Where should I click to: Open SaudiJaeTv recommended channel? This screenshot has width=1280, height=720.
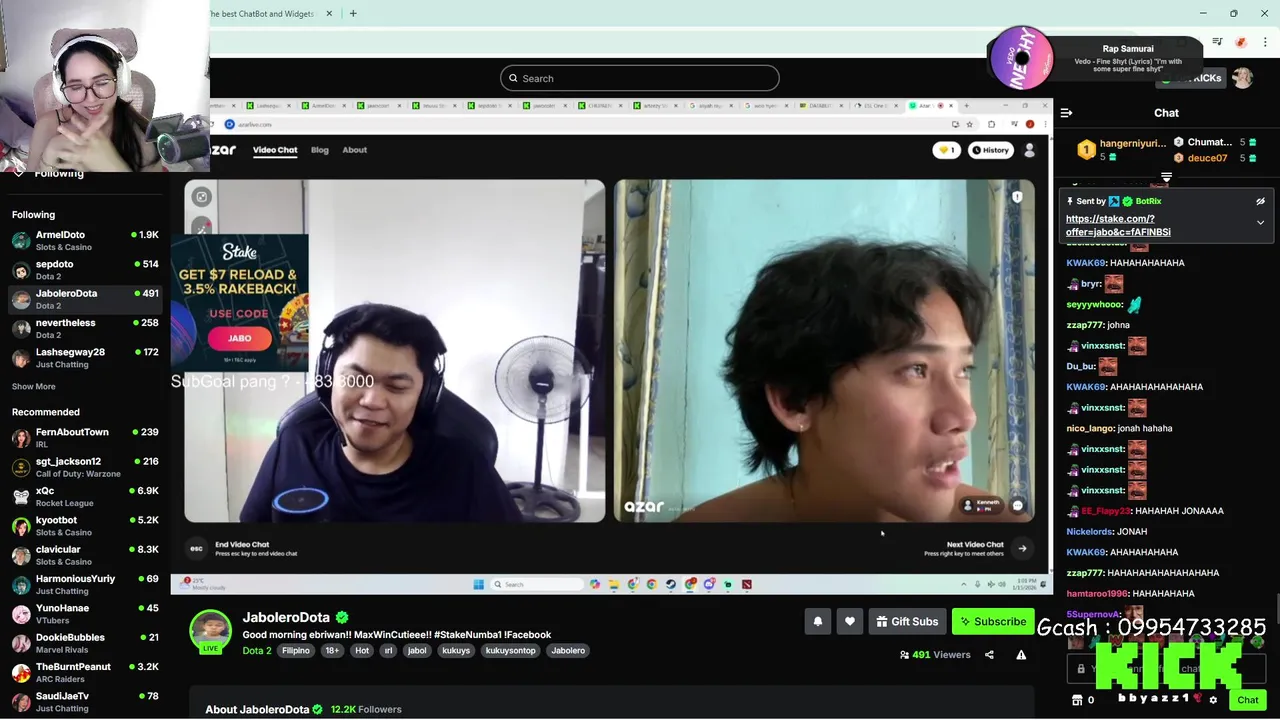(x=85, y=701)
